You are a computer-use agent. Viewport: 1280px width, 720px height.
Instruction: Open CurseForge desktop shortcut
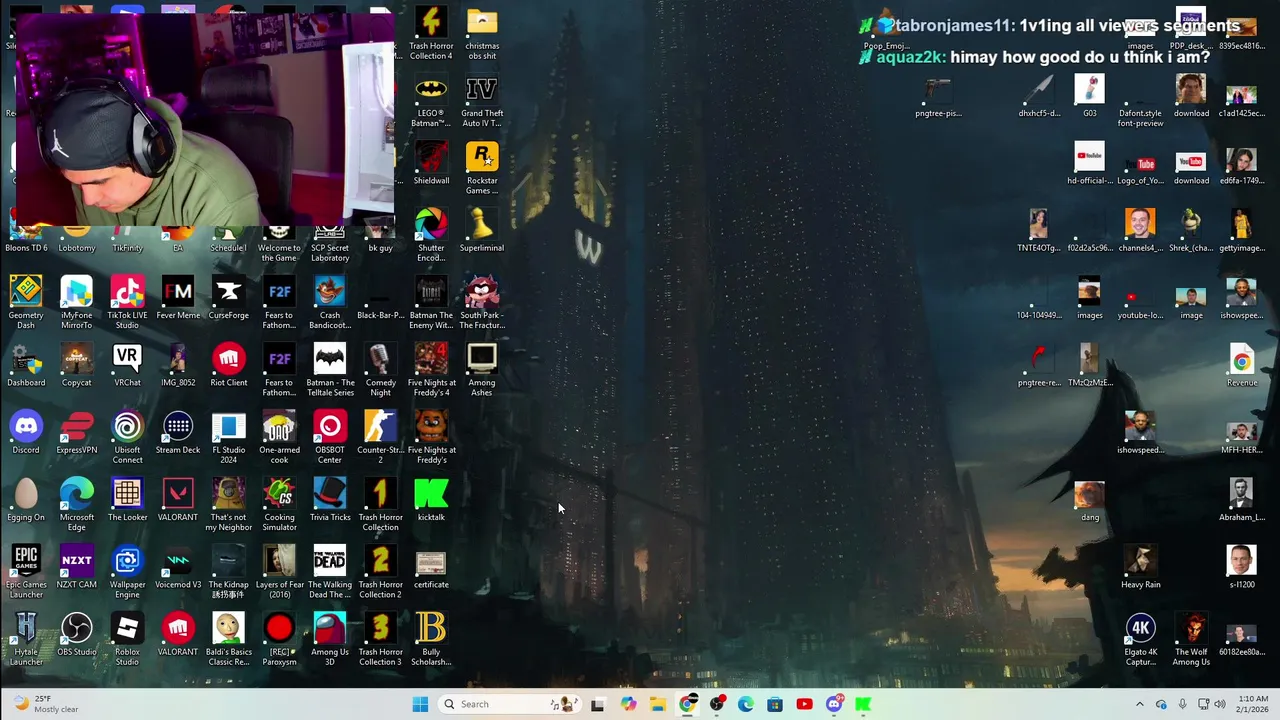229,297
